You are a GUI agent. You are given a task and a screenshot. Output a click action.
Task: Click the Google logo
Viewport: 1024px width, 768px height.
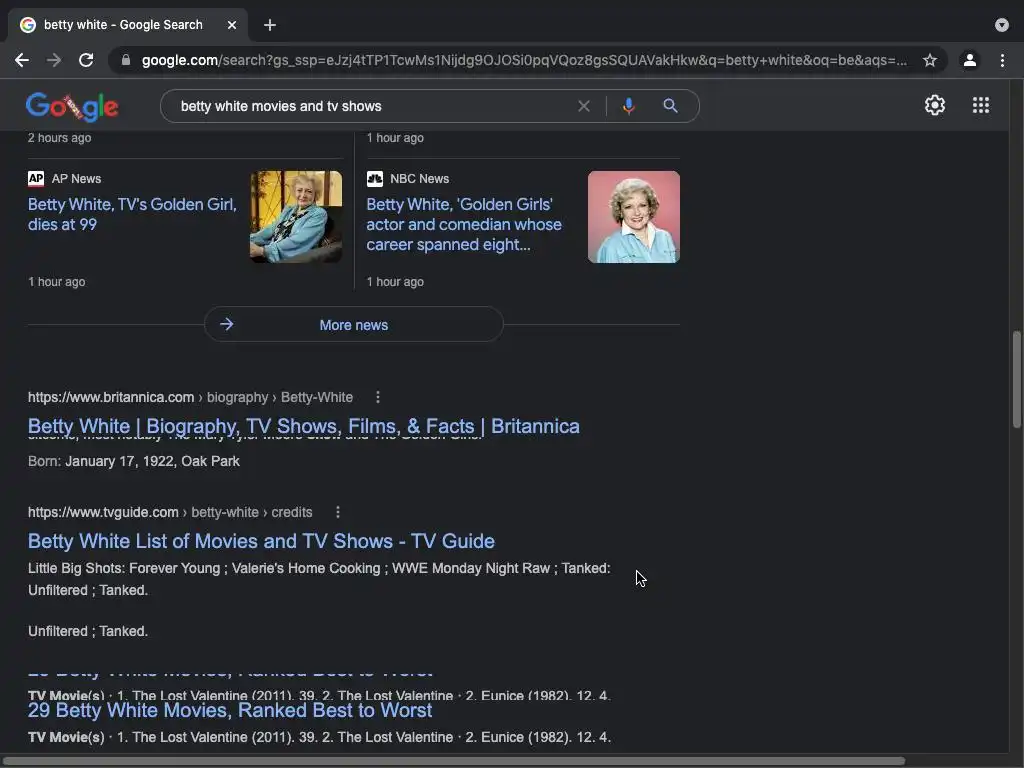click(x=72, y=106)
